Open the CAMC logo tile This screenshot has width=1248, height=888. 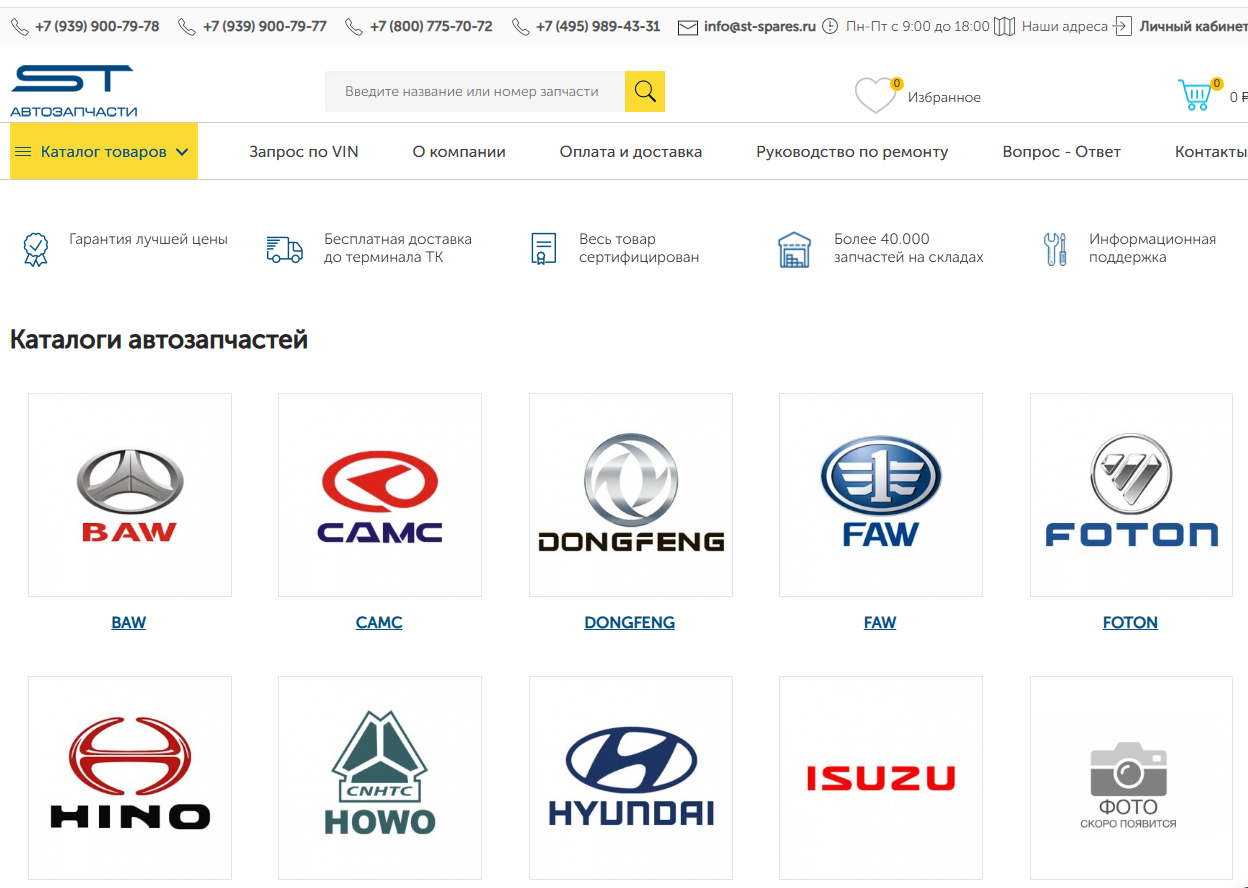pyautogui.click(x=380, y=495)
